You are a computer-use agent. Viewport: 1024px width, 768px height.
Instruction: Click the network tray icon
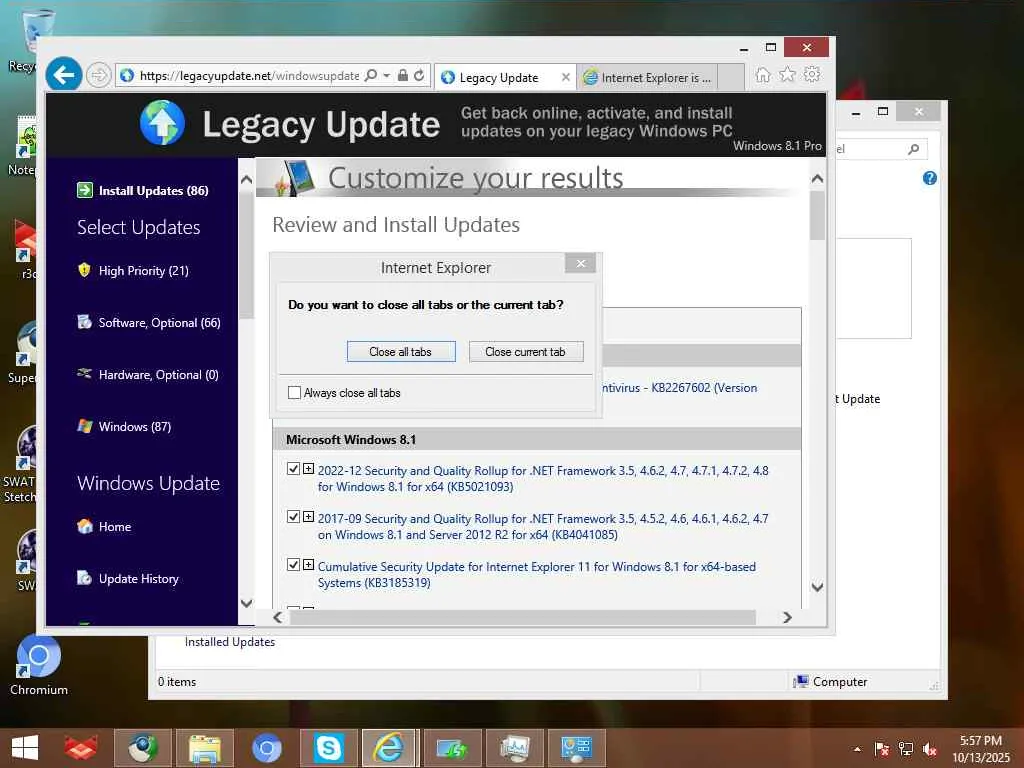click(x=905, y=749)
